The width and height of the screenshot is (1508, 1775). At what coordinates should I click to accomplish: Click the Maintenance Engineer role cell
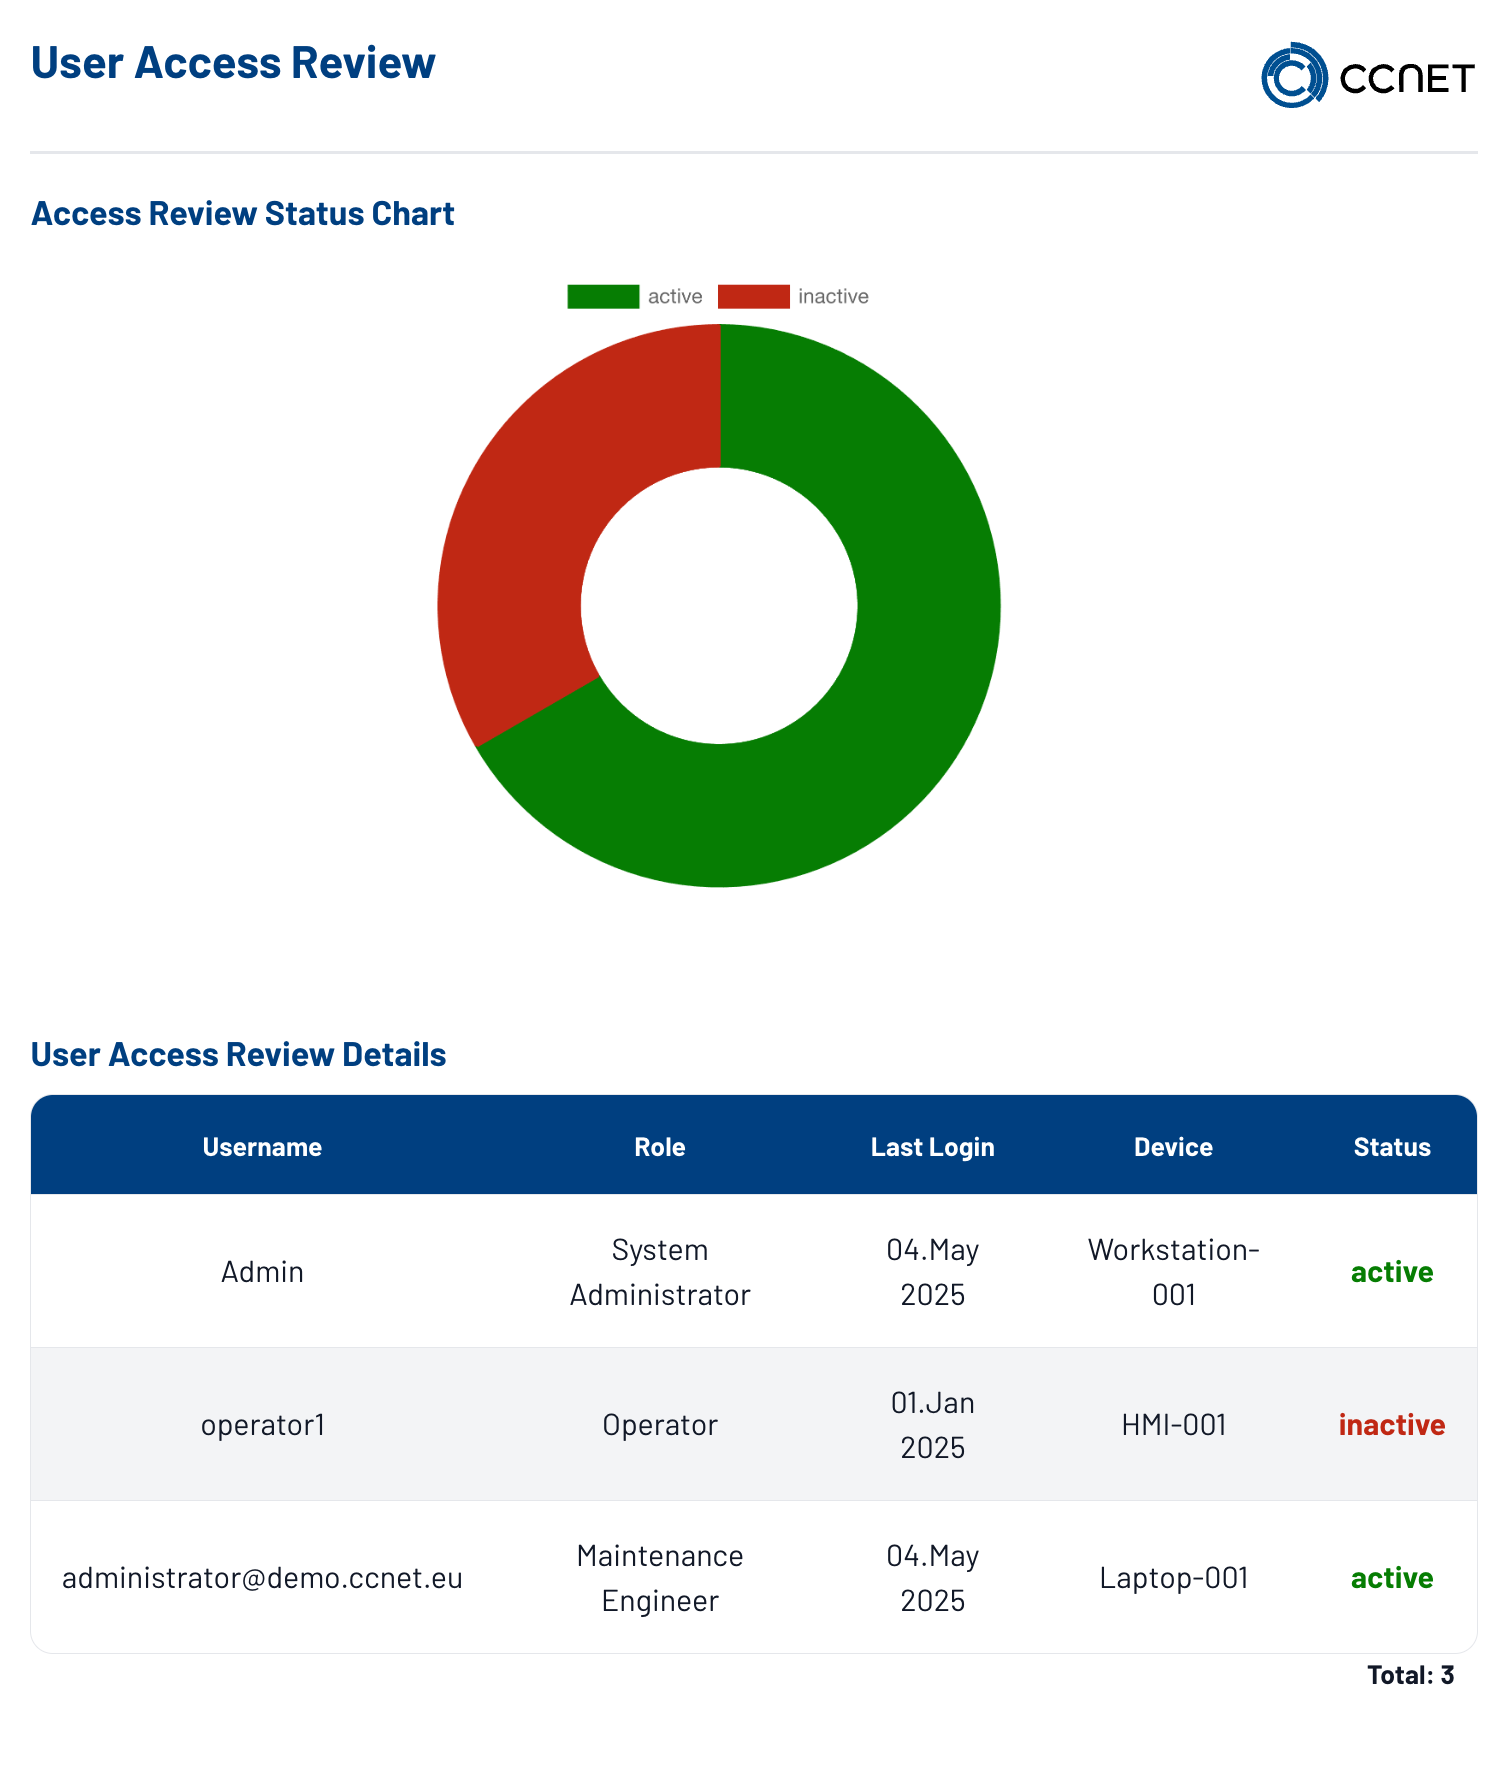coord(660,1578)
